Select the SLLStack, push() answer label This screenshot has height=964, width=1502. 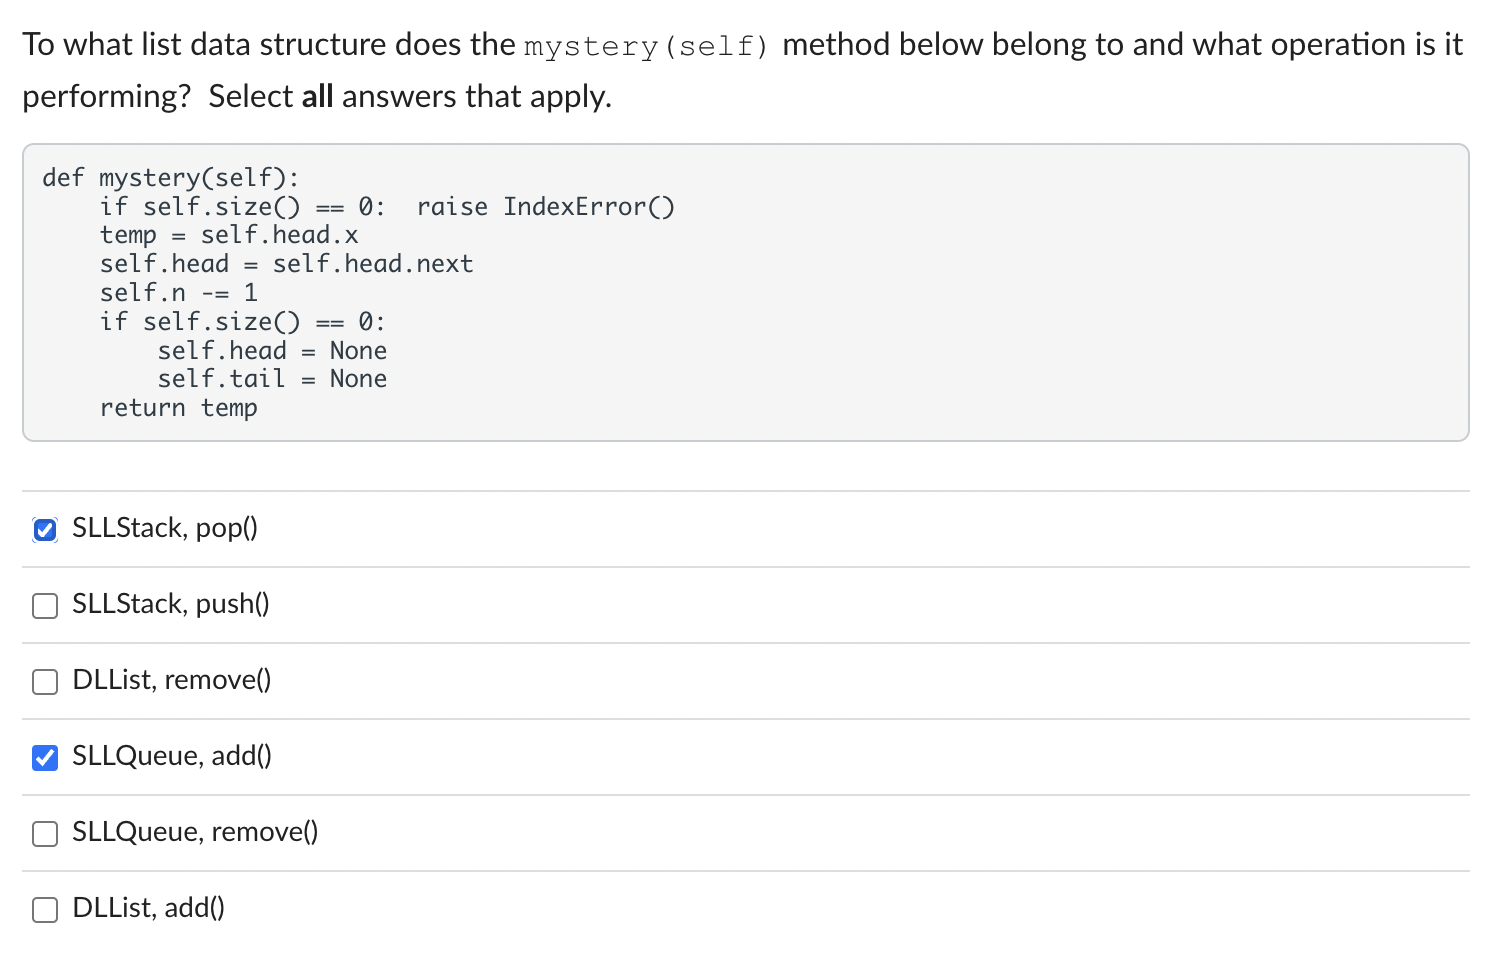click(x=170, y=604)
